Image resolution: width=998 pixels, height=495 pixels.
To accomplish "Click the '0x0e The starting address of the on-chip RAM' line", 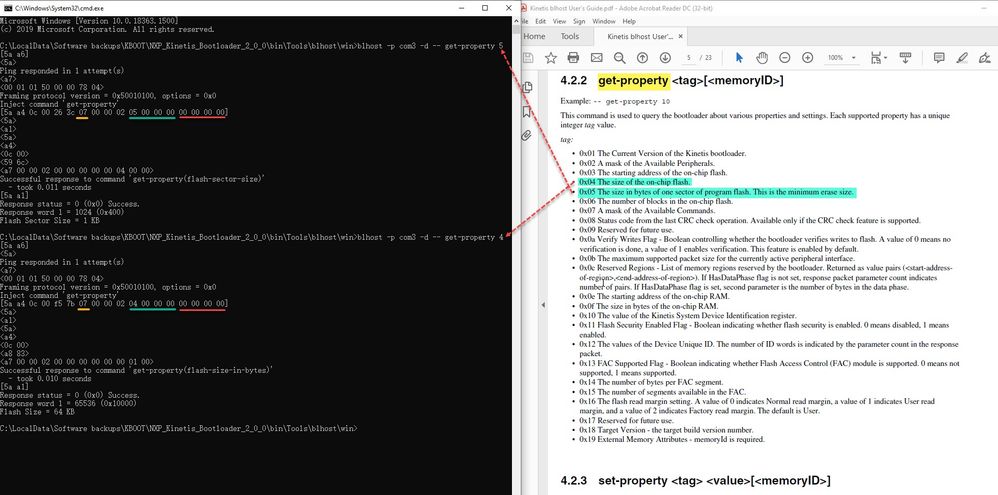I will [656, 296].
